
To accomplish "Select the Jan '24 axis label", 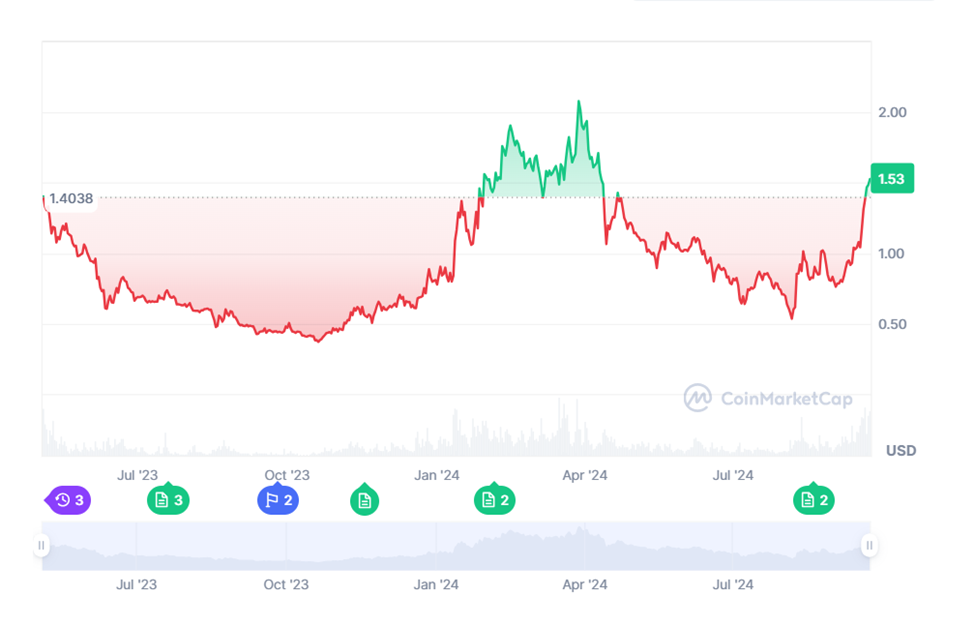I will click(437, 476).
